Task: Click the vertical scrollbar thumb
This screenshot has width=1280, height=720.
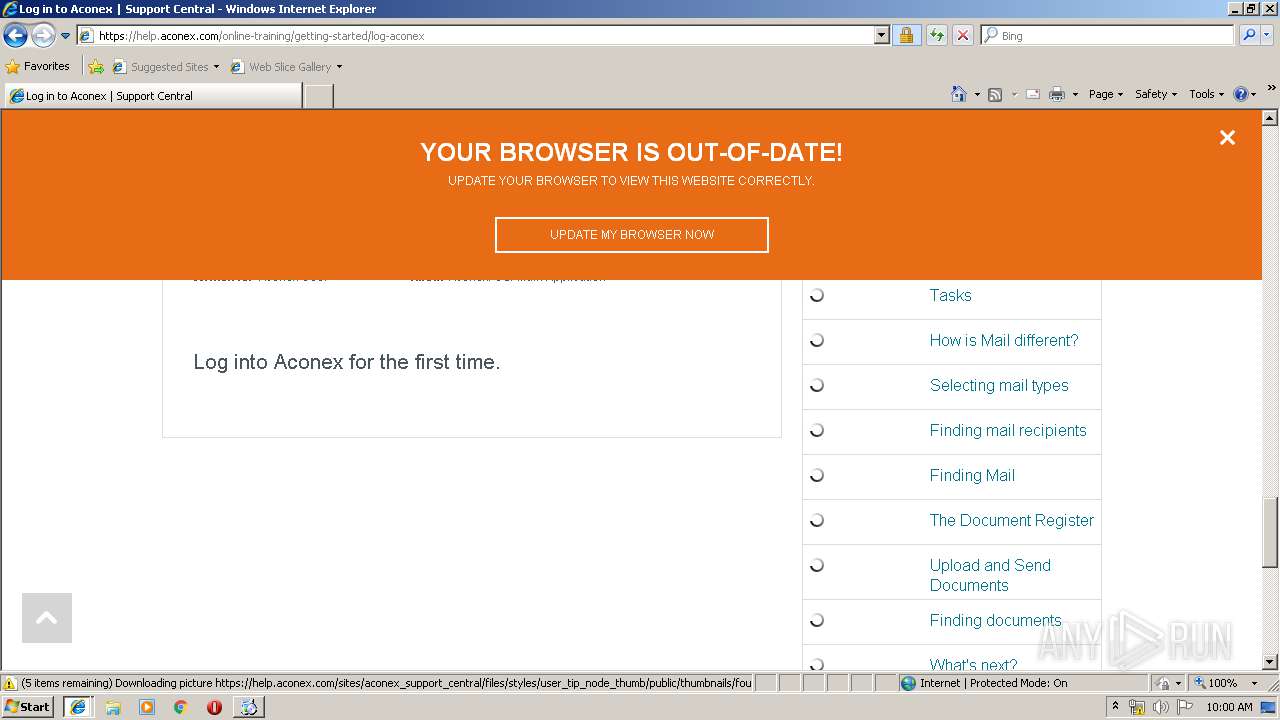Action: tap(1270, 532)
